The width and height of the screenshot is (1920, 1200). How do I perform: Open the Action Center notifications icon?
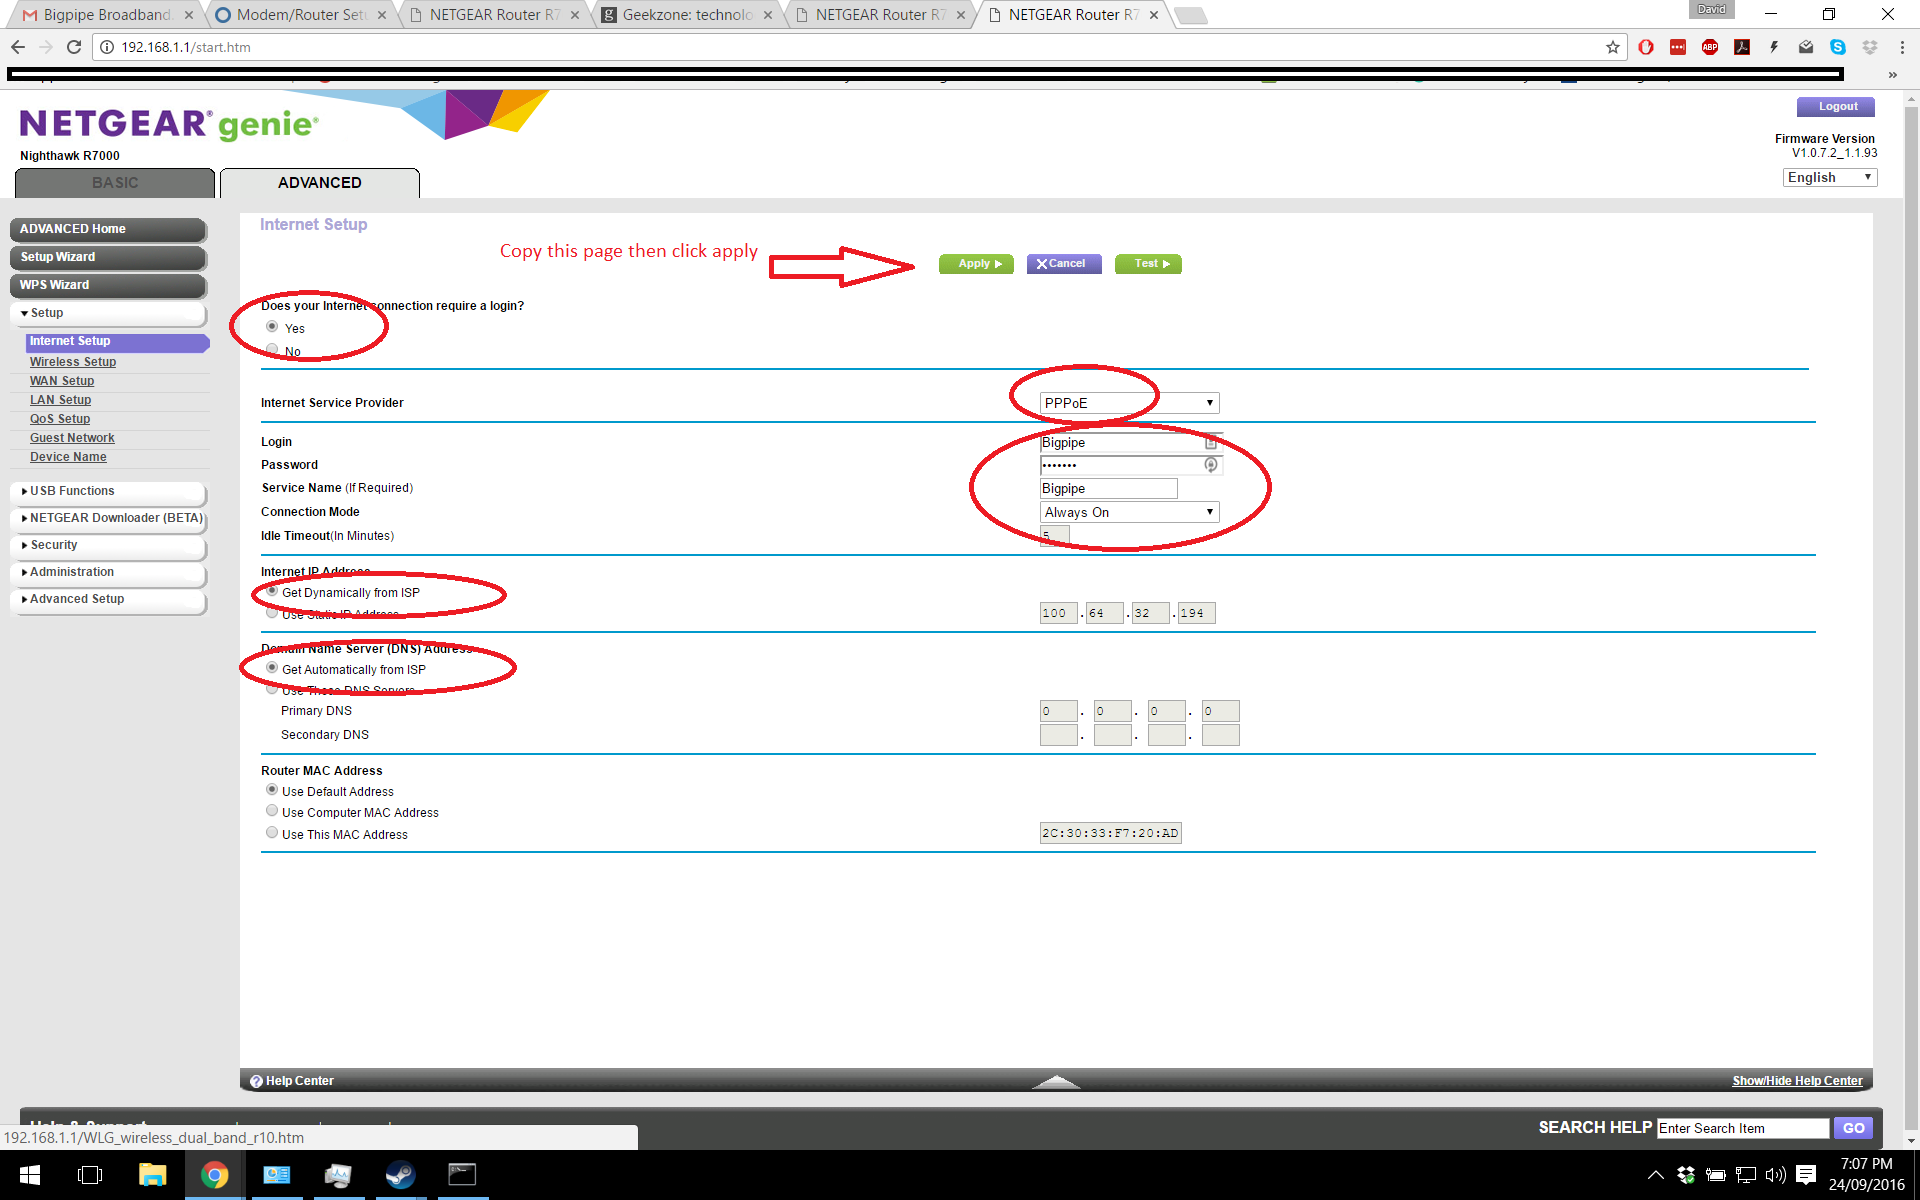(x=1806, y=1175)
